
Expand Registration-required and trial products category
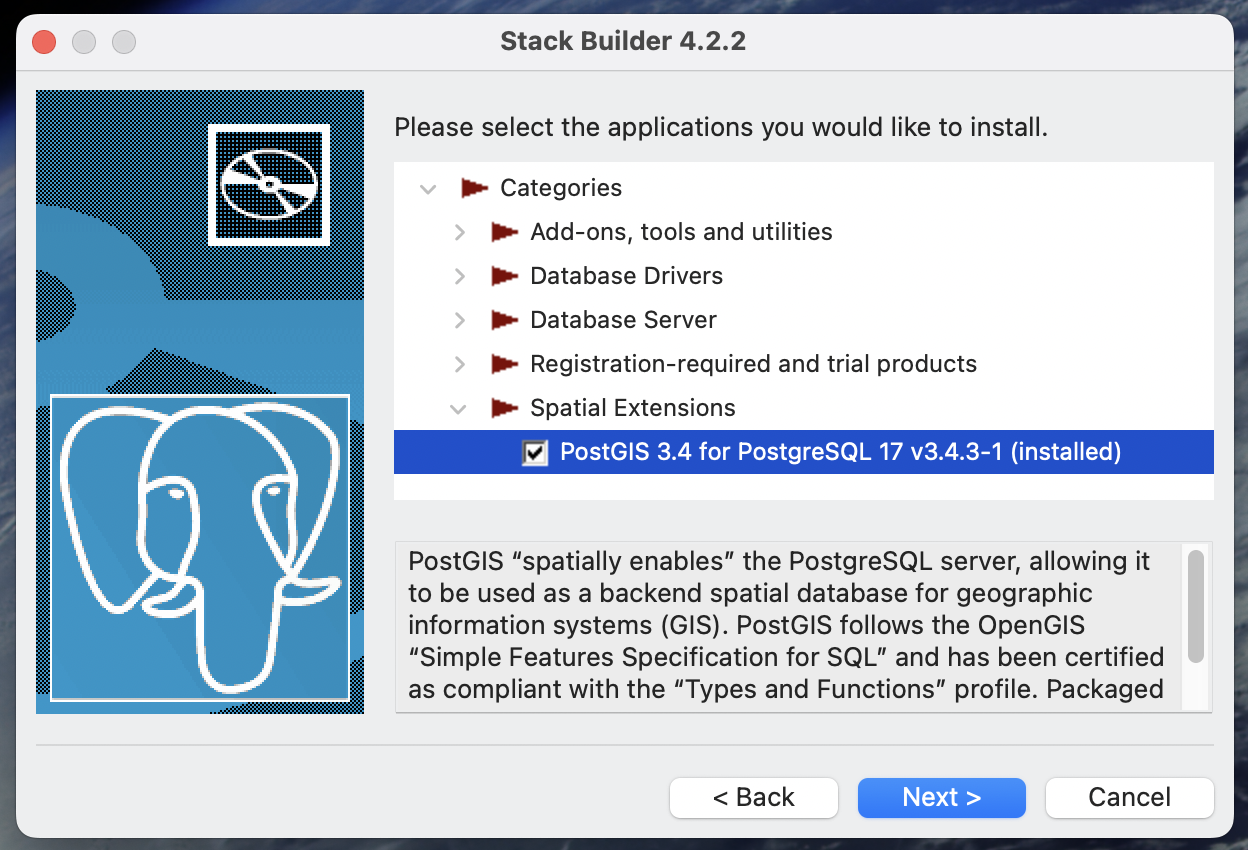click(459, 364)
